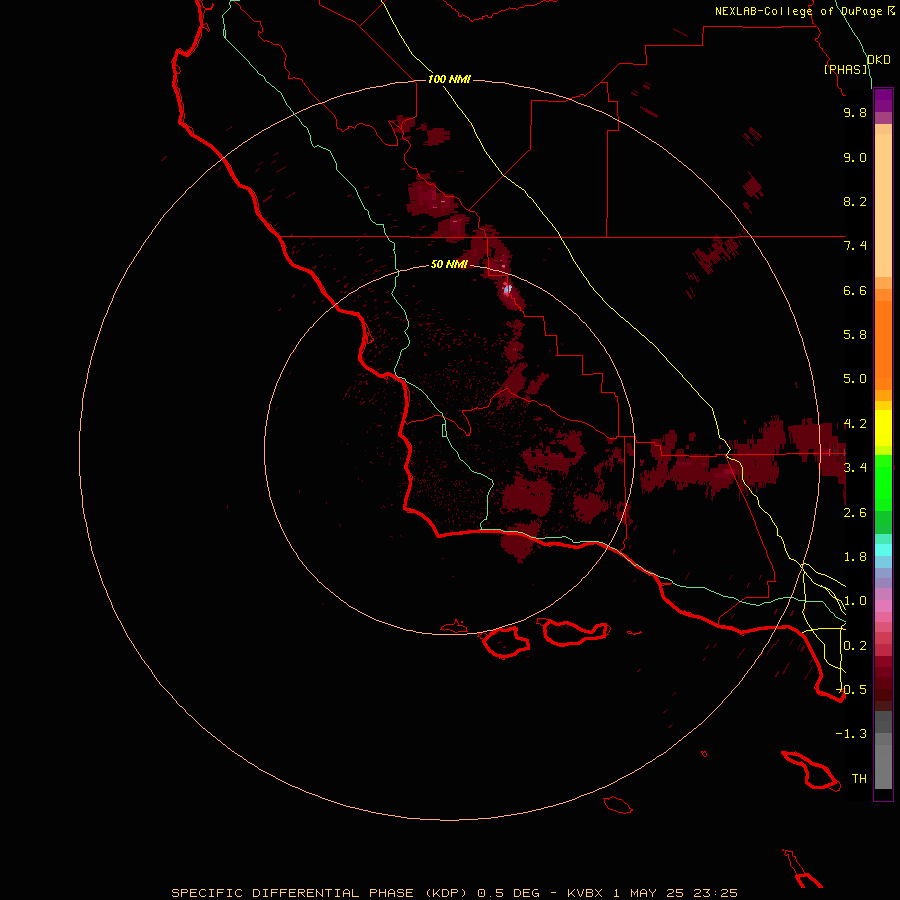Image resolution: width=900 pixels, height=900 pixels.
Task: Click the 7.4 scale value
Action: tap(855, 246)
